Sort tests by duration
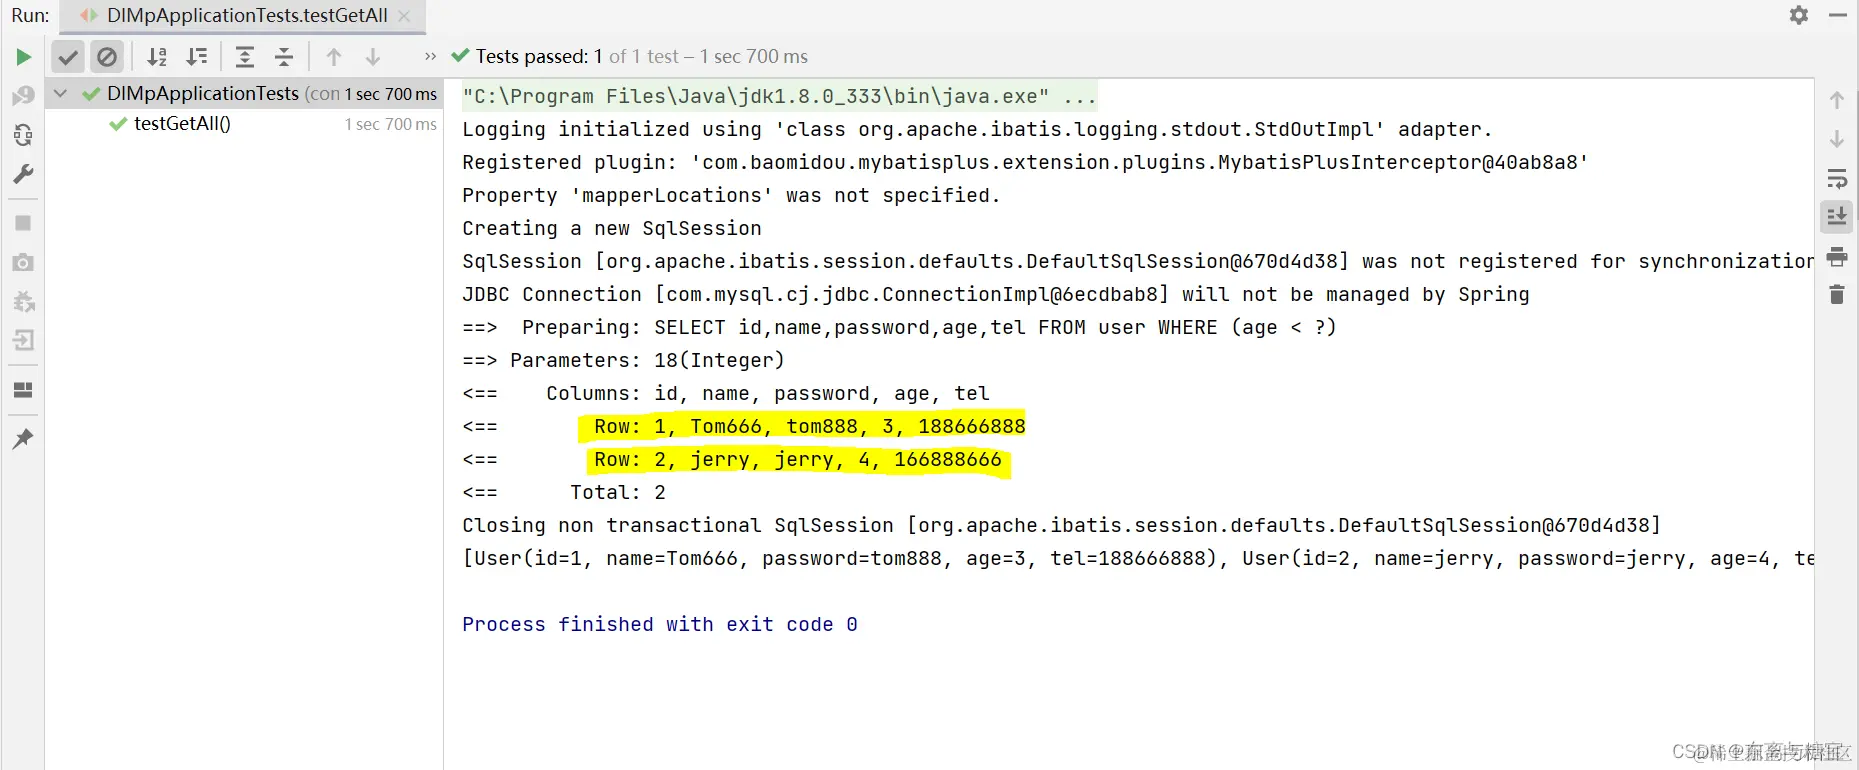Viewport: 1859px width, 770px height. (197, 57)
